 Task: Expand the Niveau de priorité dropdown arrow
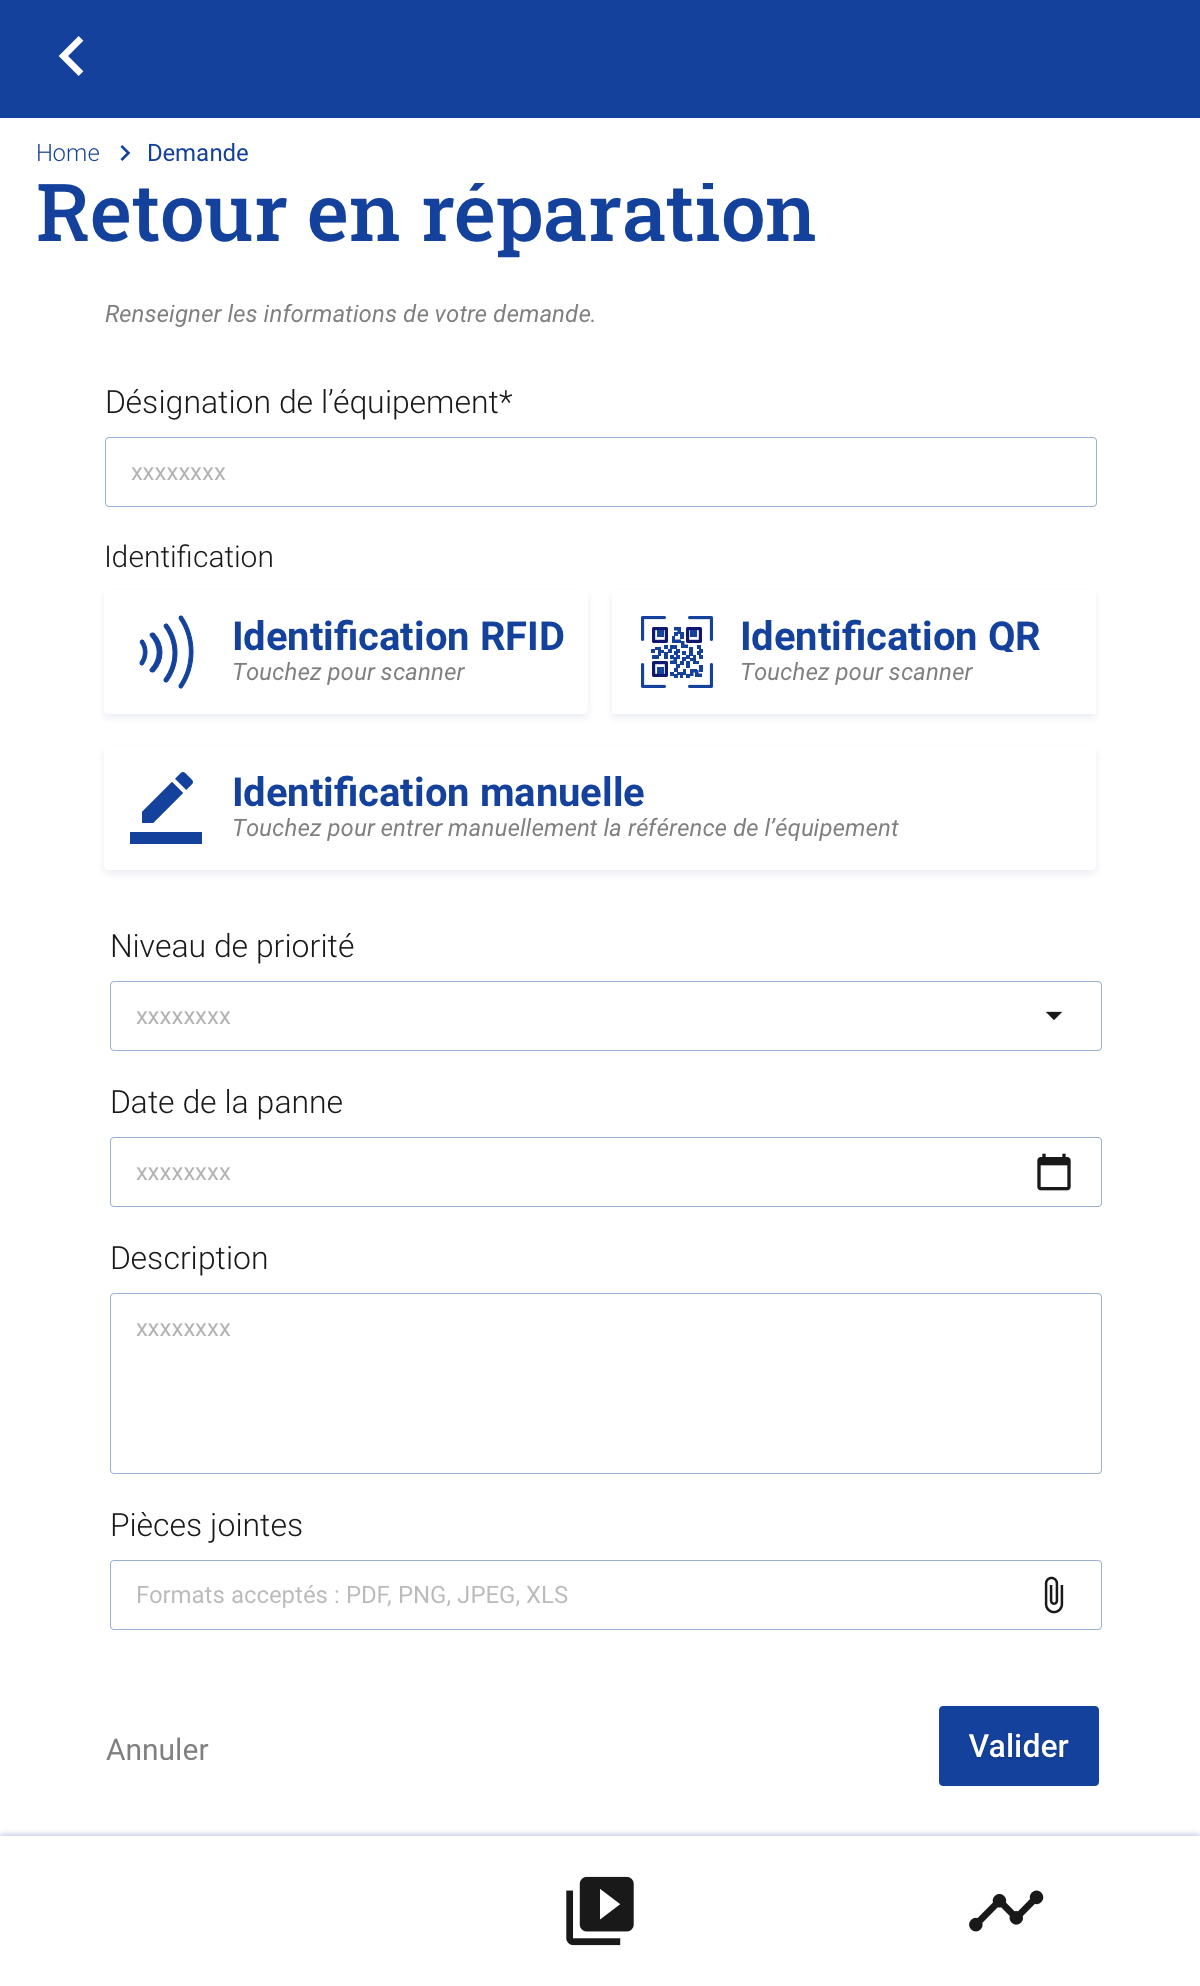tap(1053, 1016)
